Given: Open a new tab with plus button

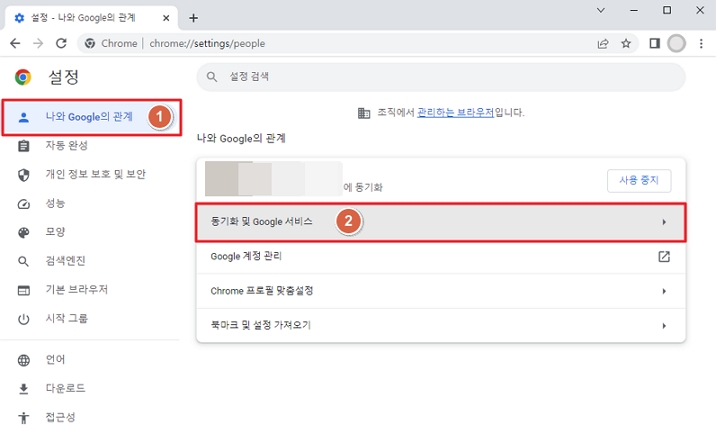Looking at the screenshot, I should click(x=194, y=18).
